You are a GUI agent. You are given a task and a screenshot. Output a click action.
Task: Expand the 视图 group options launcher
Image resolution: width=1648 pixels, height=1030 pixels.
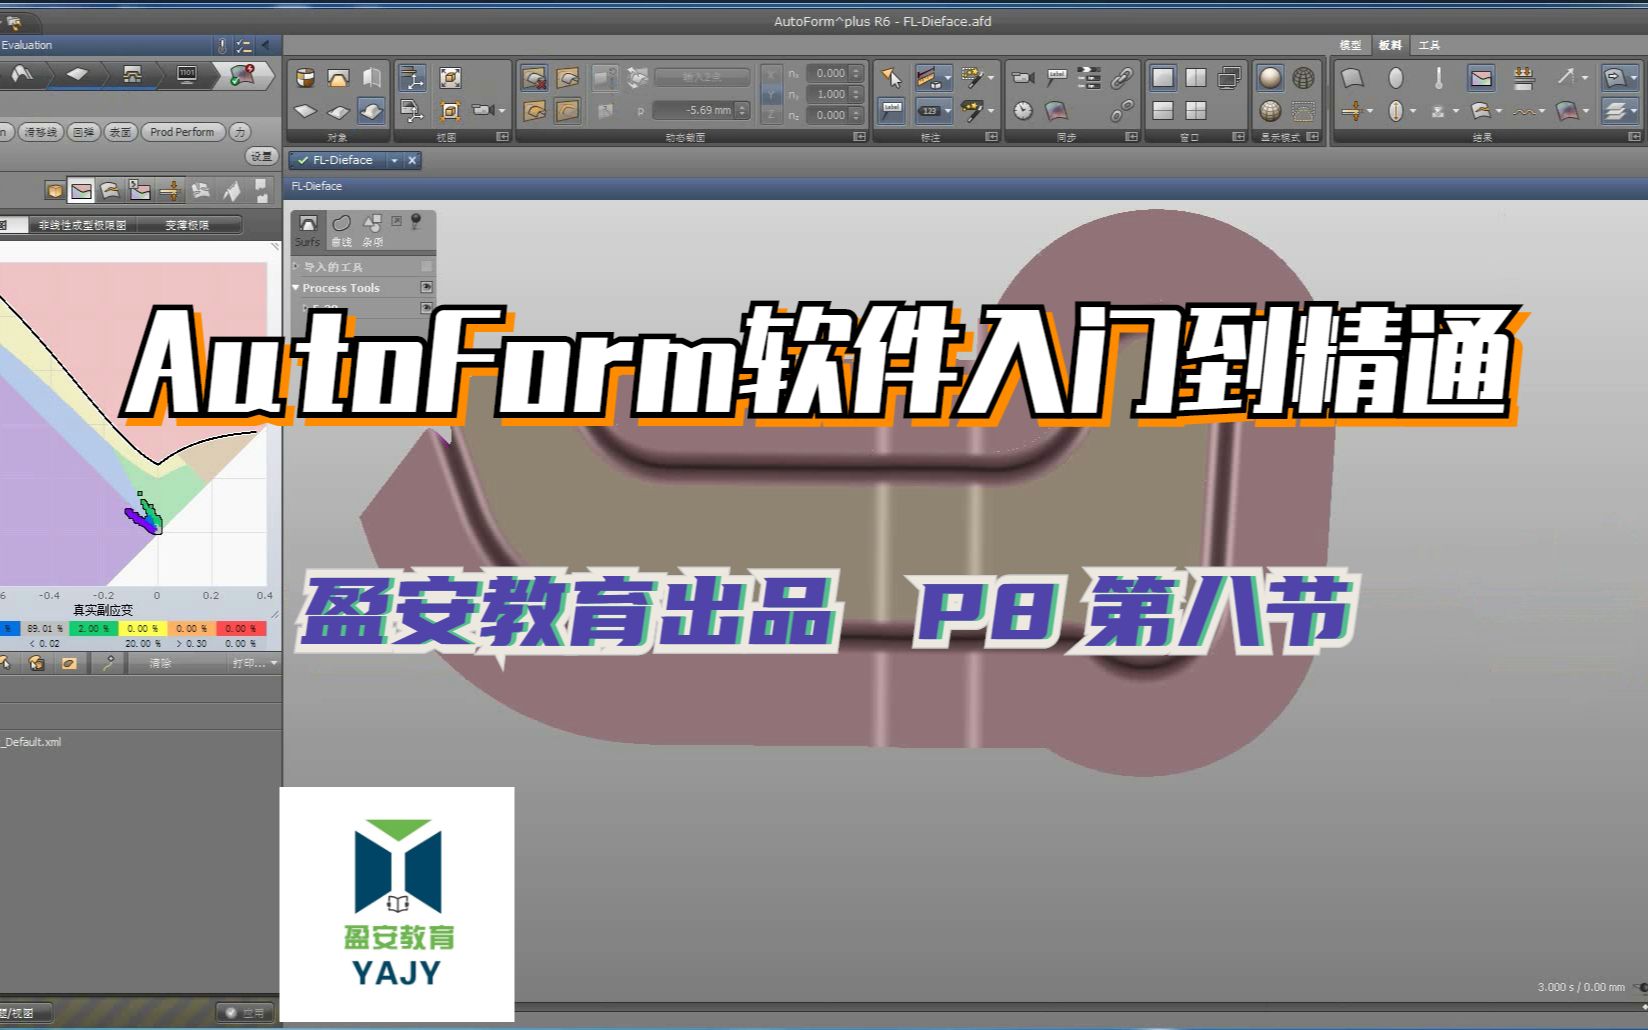pyautogui.click(x=502, y=137)
